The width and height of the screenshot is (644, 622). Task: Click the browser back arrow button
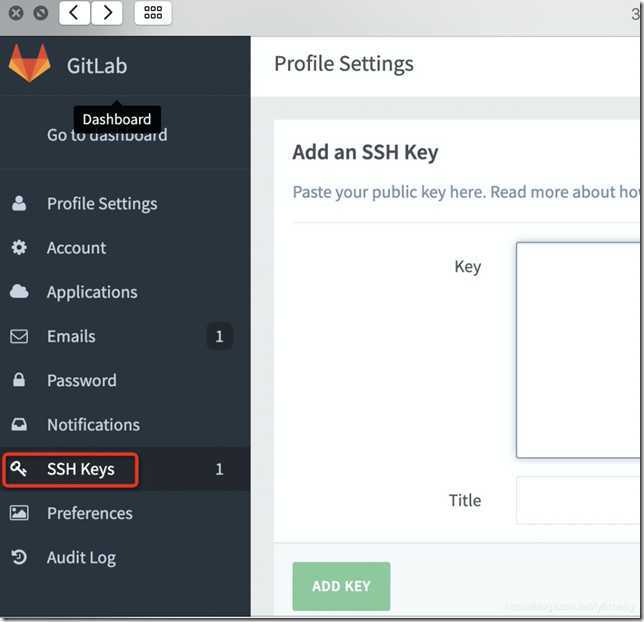click(74, 13)
